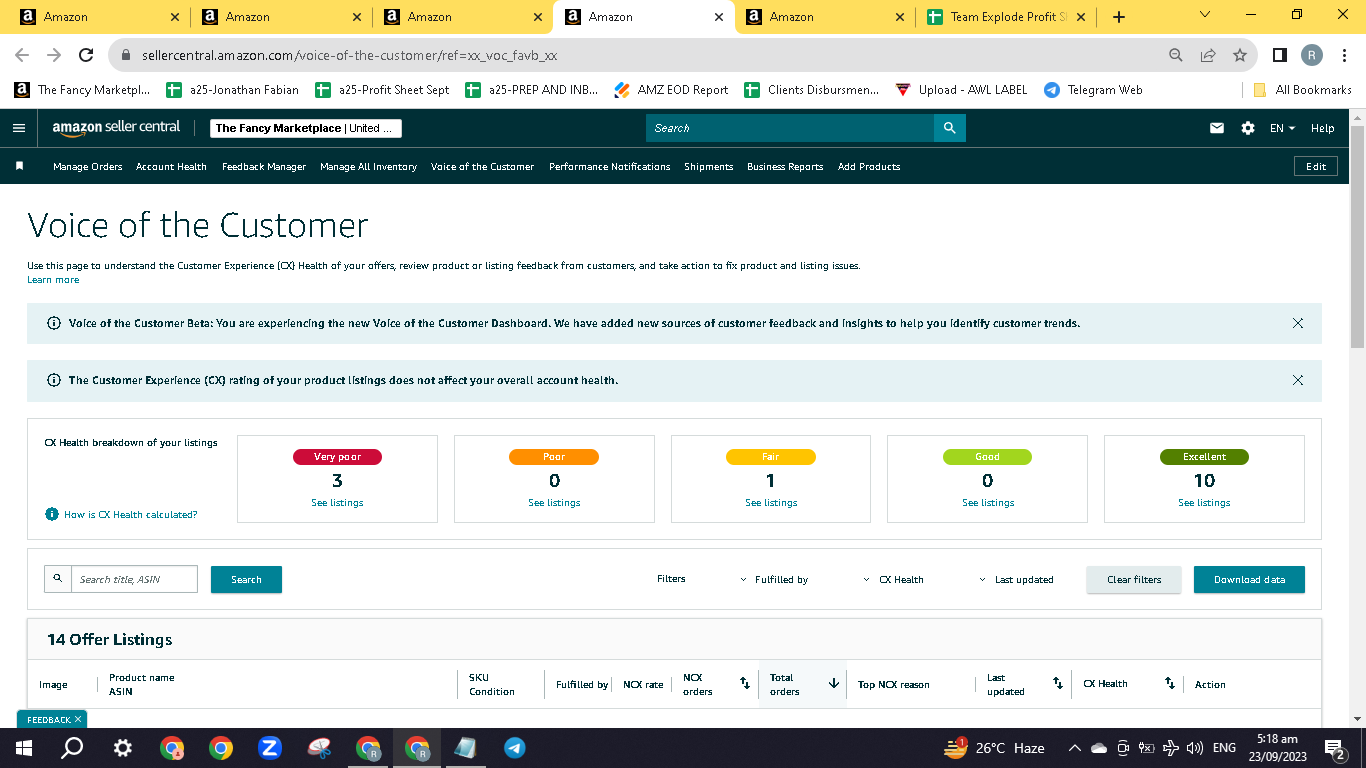This screenshot has width=1366, height=768.
Task: Open Windows Settings gear in taskbar
Action: click(x=122, y=748)
